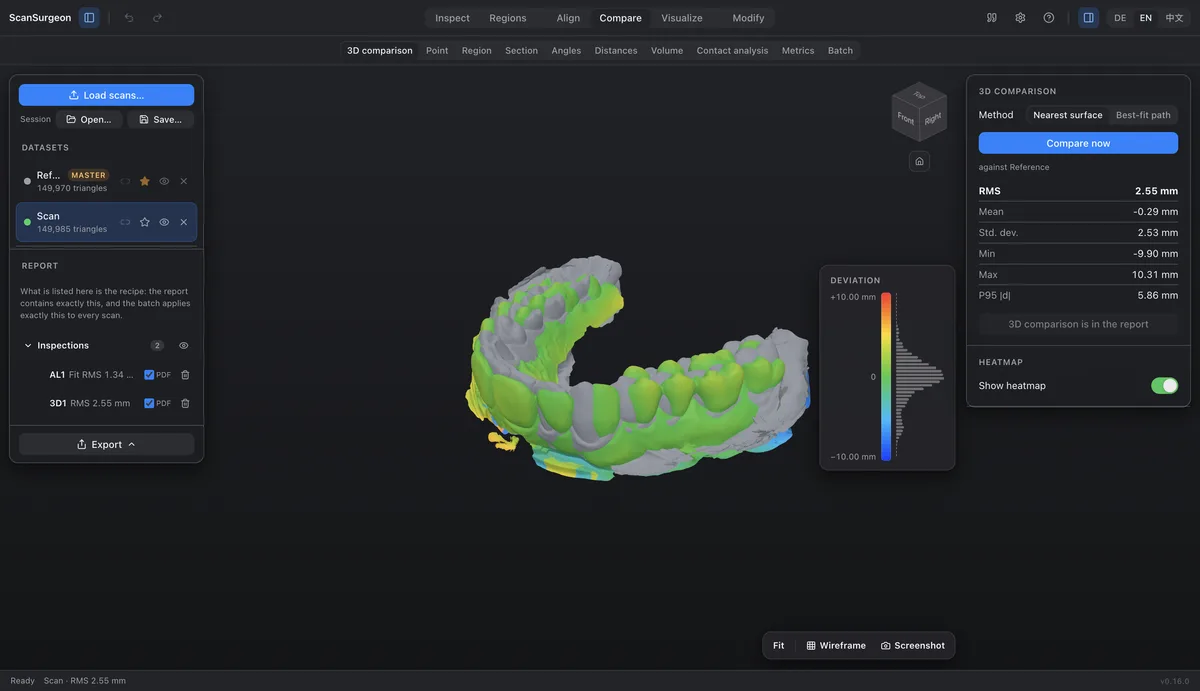
Task: Set Scan as master via its star
Action: coord(145,222)
